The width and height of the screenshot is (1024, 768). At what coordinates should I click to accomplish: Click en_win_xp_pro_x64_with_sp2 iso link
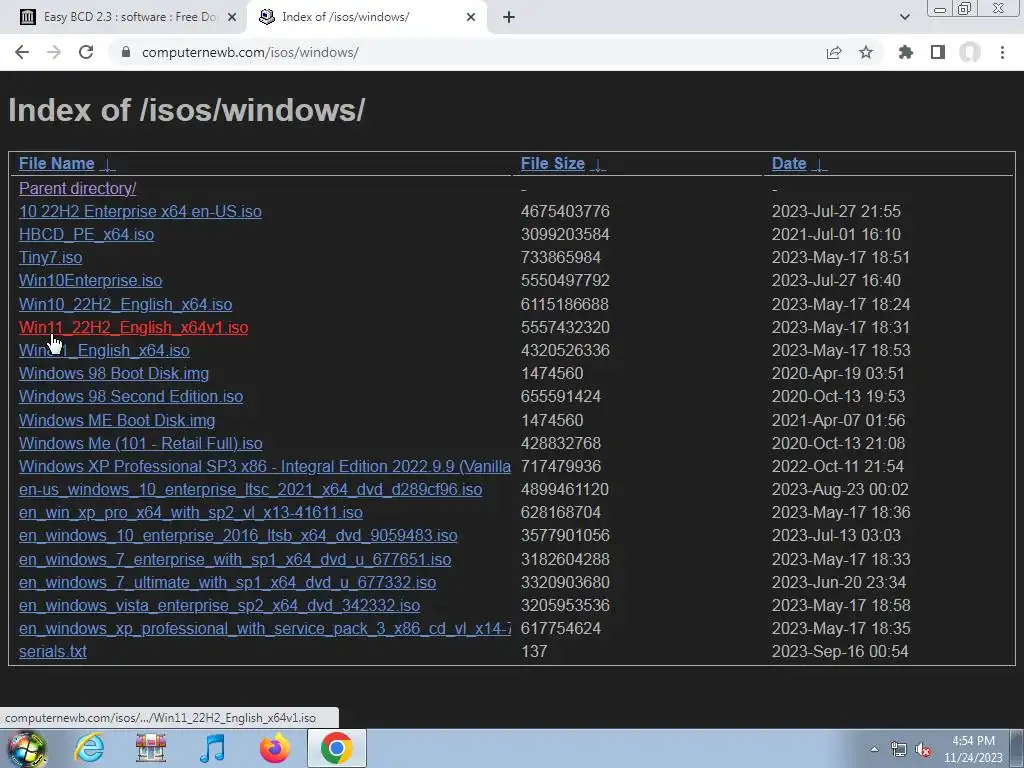coord(191,513)
